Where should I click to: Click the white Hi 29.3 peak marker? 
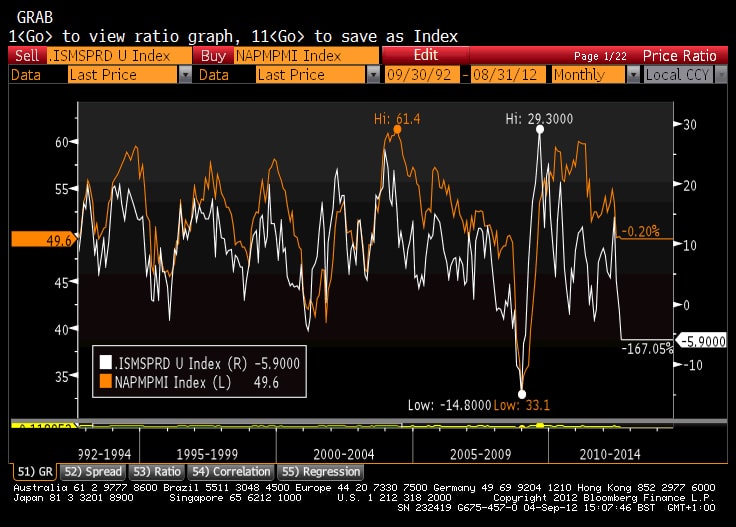tap(539, 129)
